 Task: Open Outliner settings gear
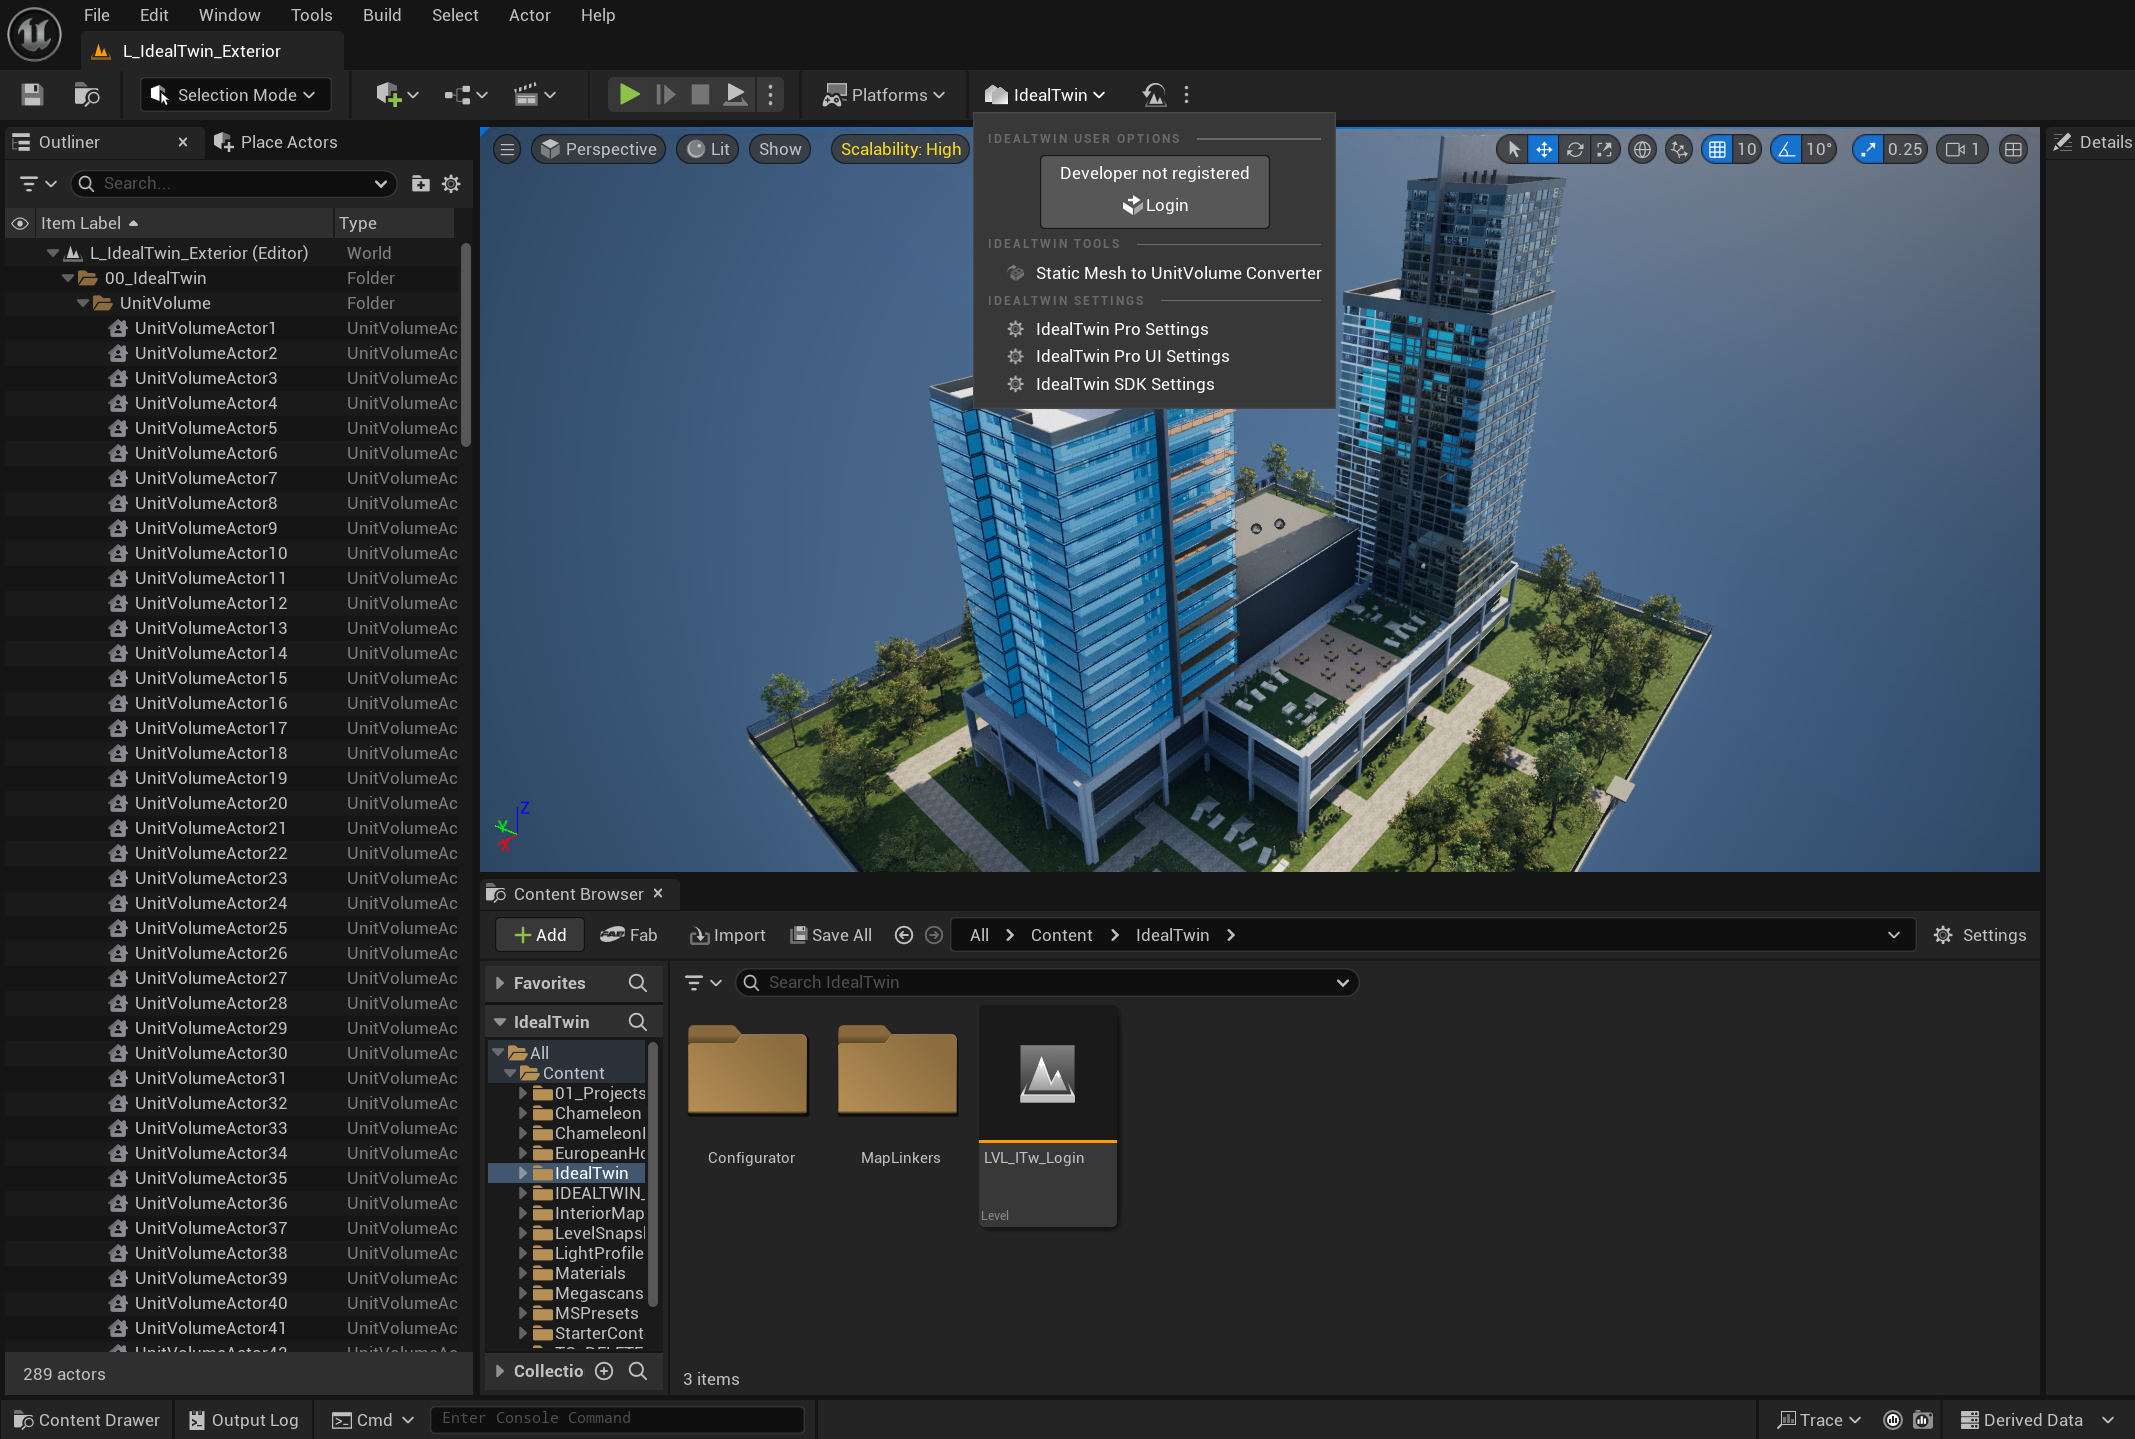[451, 184]
